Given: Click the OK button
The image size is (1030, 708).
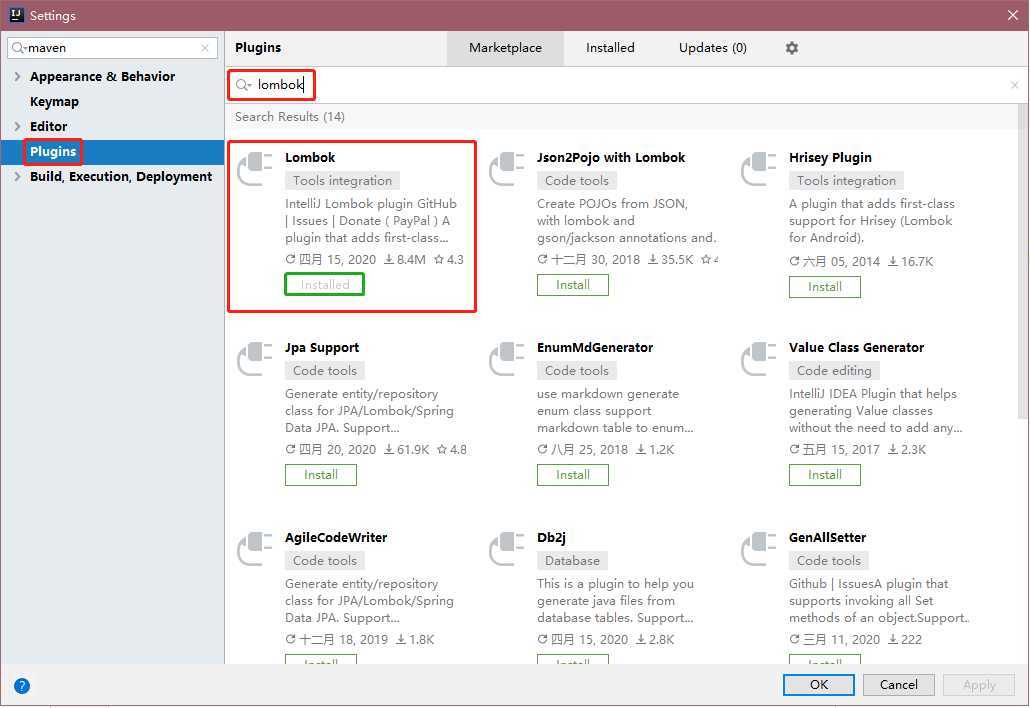Looking at the screenshot, I should (x=818, y=684).
